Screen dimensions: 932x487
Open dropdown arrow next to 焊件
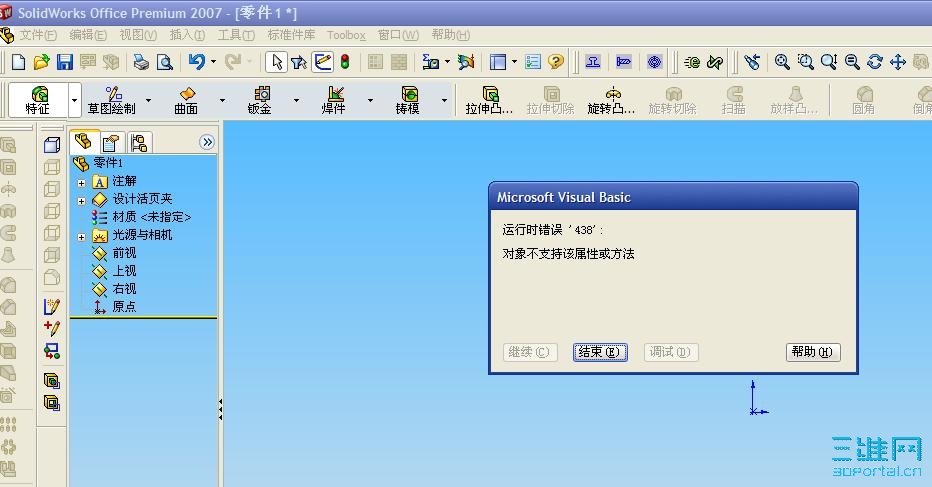370,100
